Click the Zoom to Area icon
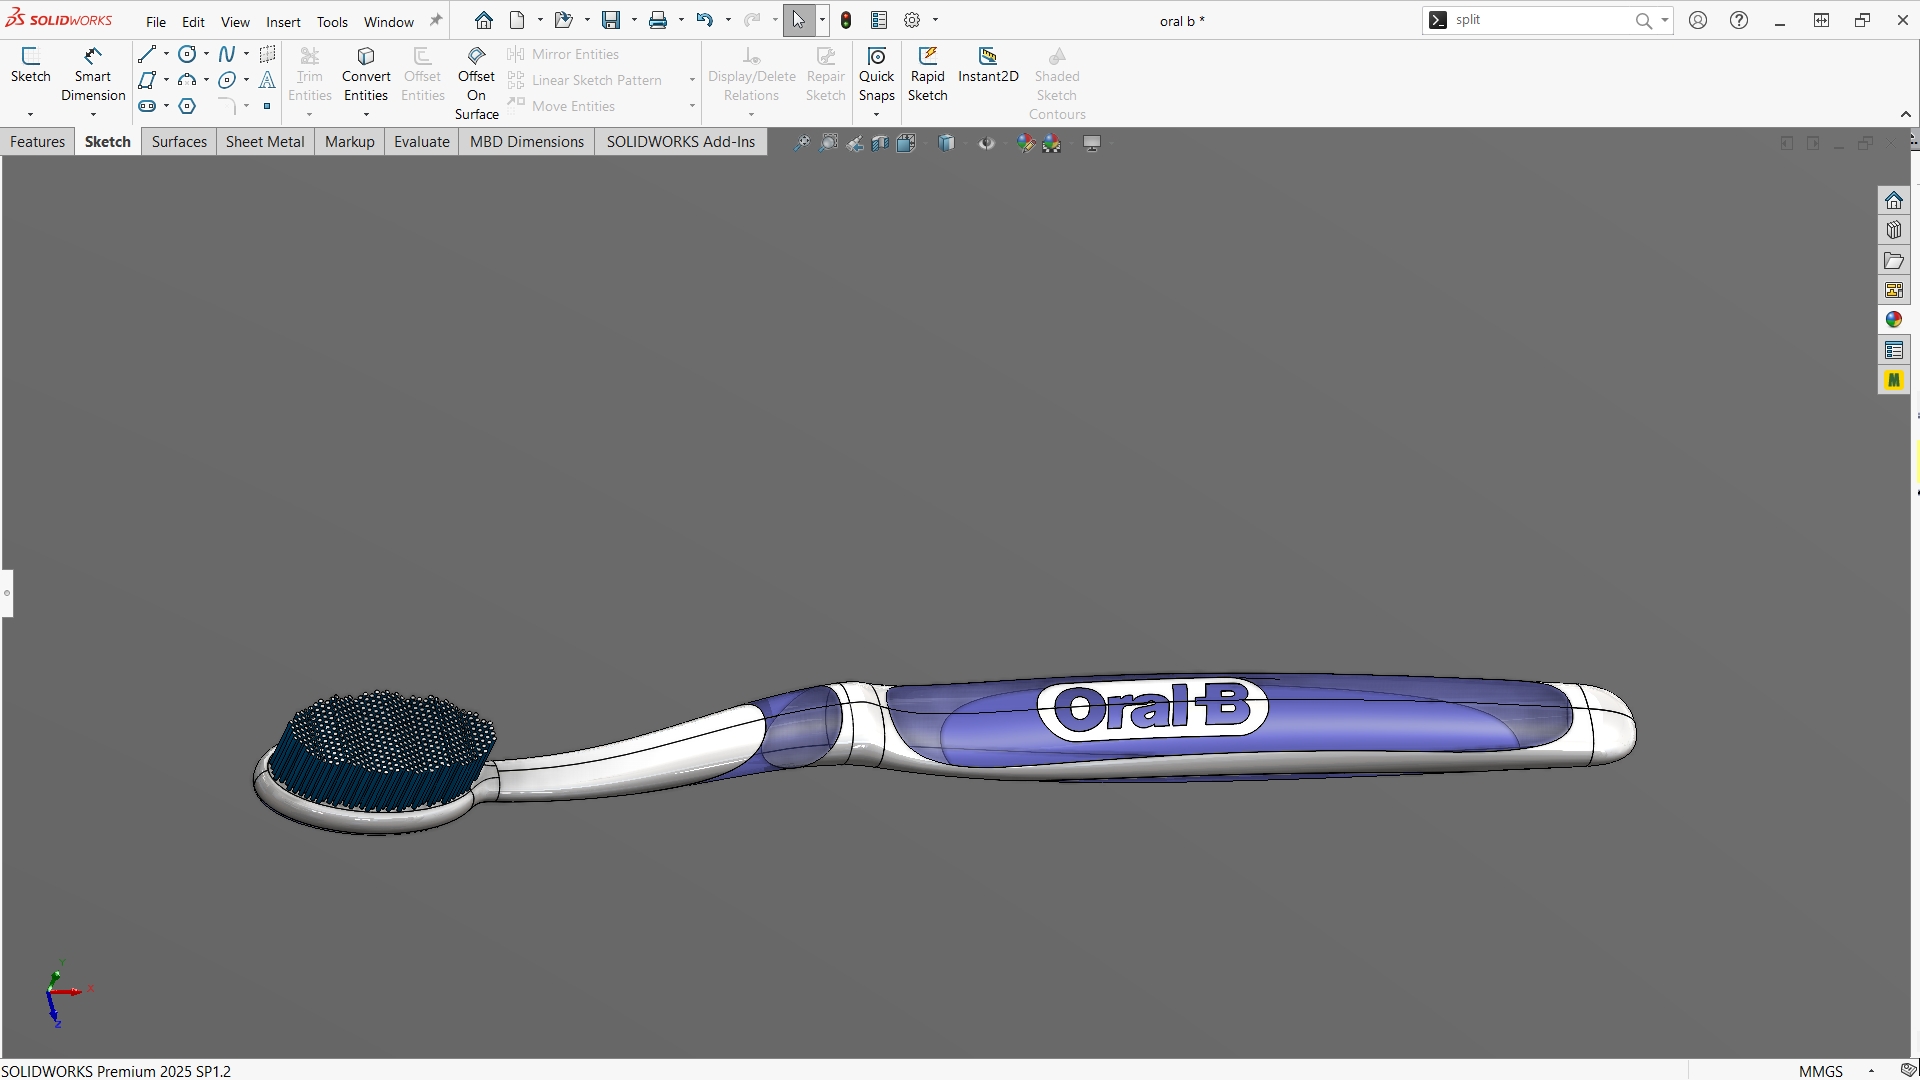The width and height of the screenshot is (1920, 1080). pyautogui.click(x=829, y=143)
